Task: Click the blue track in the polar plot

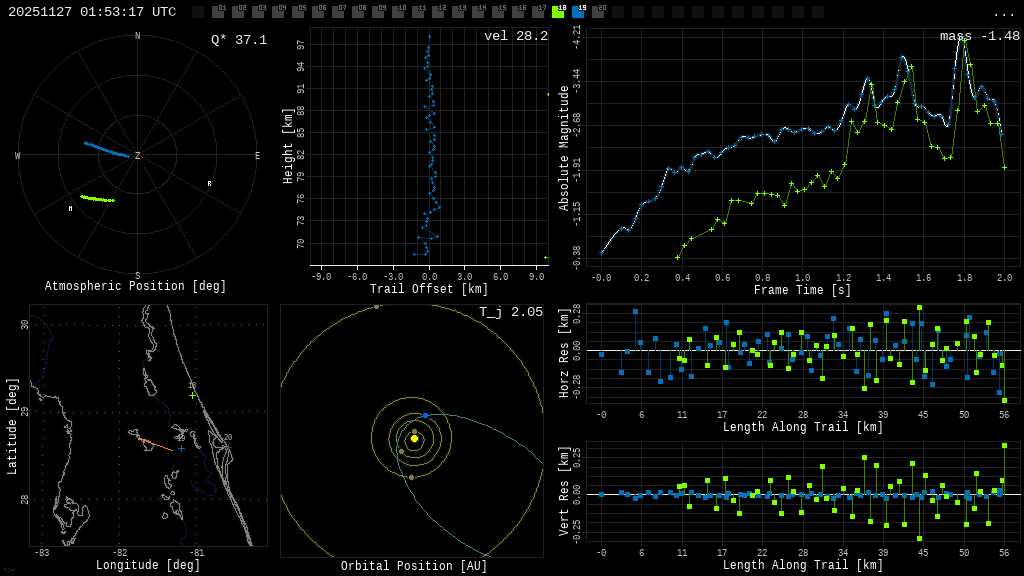Action: click(106, 150)
